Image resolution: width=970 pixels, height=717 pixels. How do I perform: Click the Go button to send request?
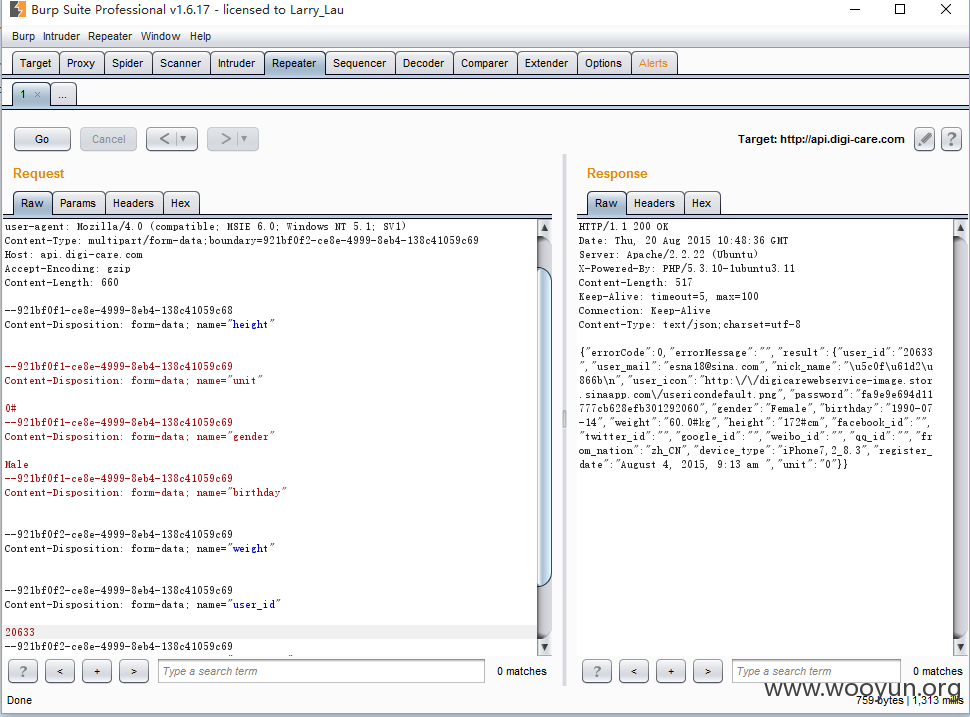(42, 139)
